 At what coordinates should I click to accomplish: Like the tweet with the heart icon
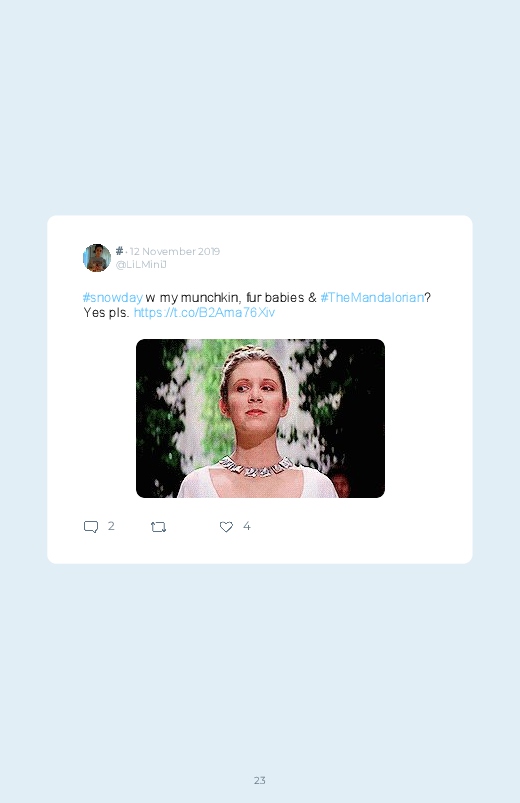pyautogui.click(x=226, y=526)
